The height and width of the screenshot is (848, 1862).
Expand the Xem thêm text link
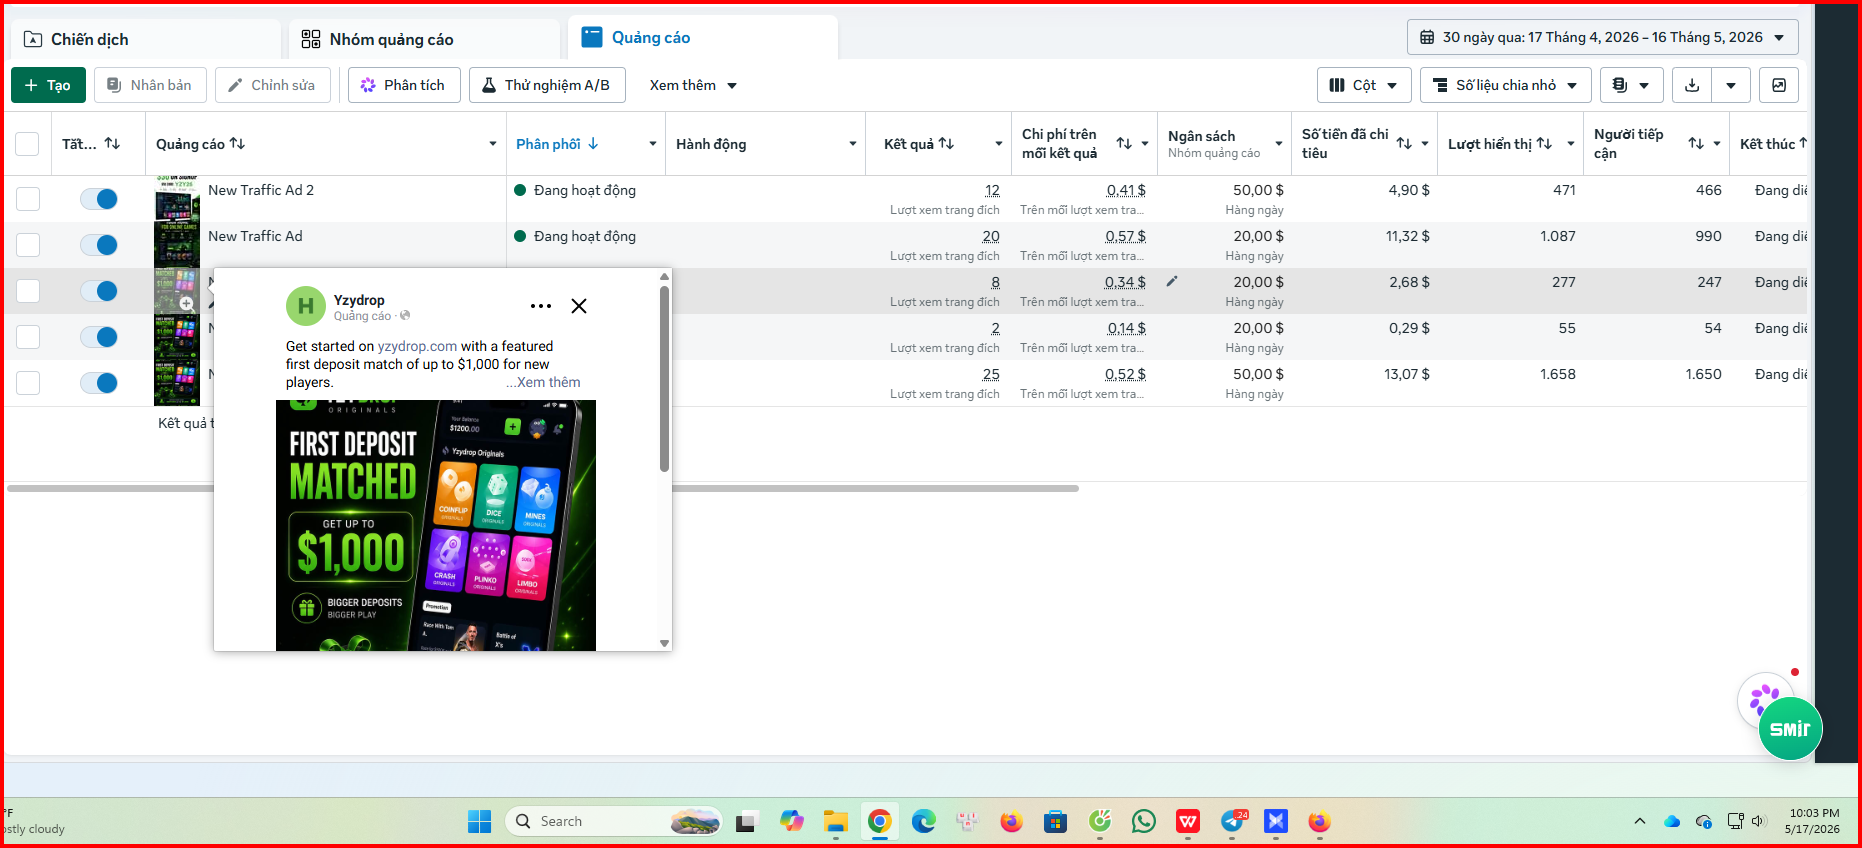point(548,382)
